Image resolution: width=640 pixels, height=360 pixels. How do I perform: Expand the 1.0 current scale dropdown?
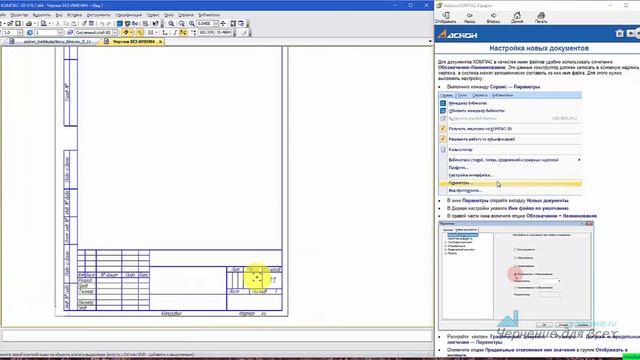click(x=20, y=32)
